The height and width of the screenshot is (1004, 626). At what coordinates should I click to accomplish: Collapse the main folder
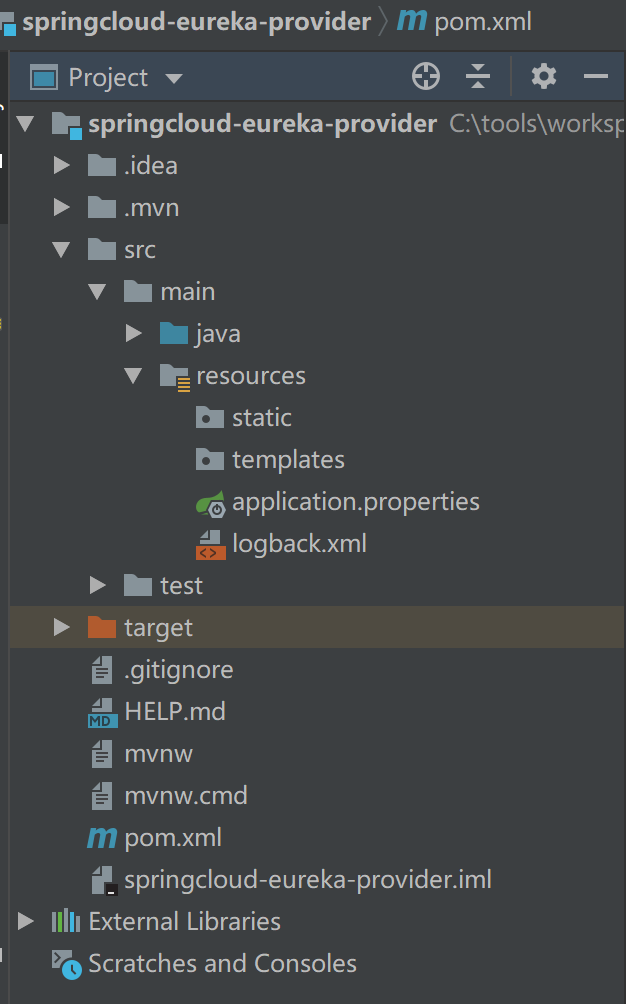coord(97,292)
